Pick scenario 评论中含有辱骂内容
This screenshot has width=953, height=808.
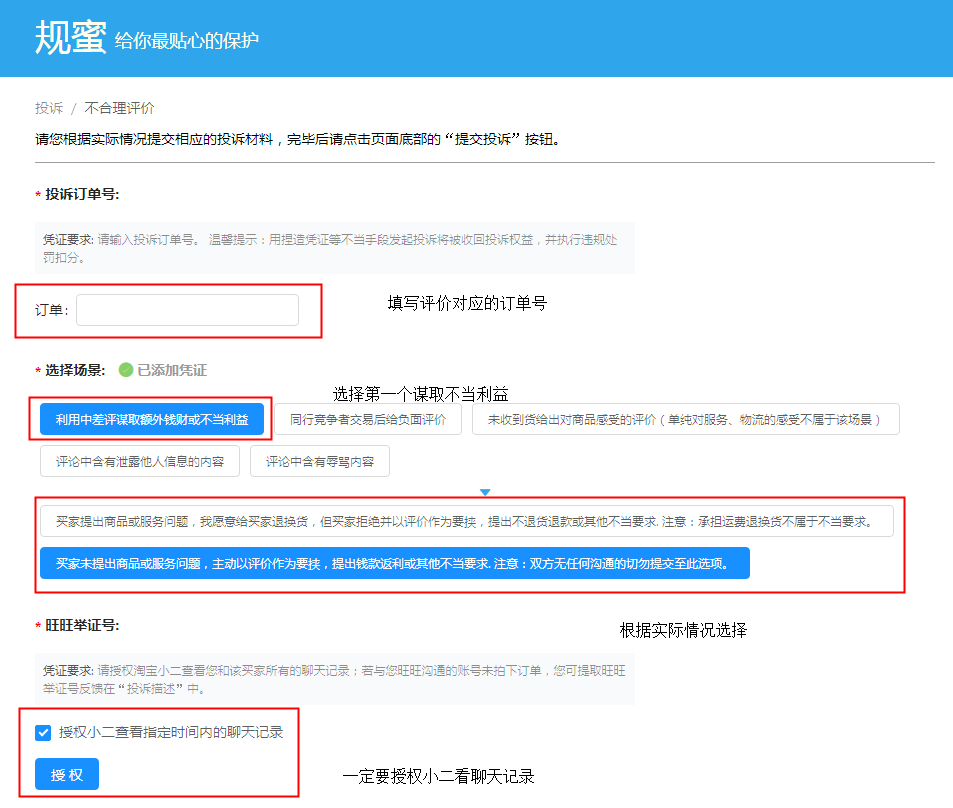click(x=319, y=461)
